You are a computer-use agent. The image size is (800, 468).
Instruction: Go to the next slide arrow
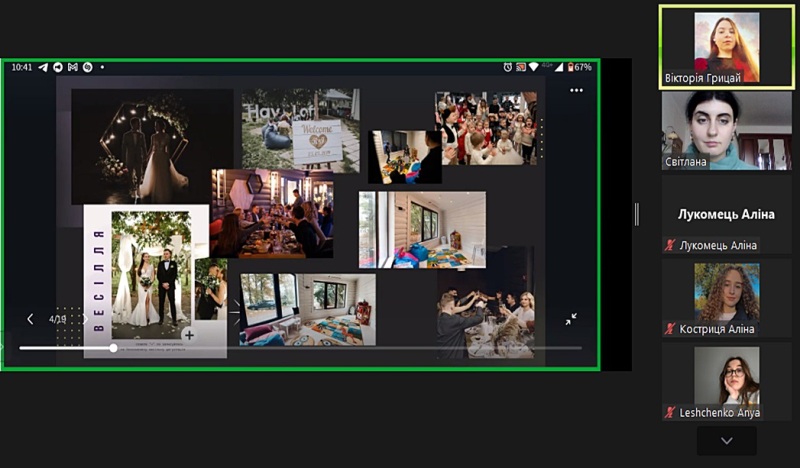(85, 319)
